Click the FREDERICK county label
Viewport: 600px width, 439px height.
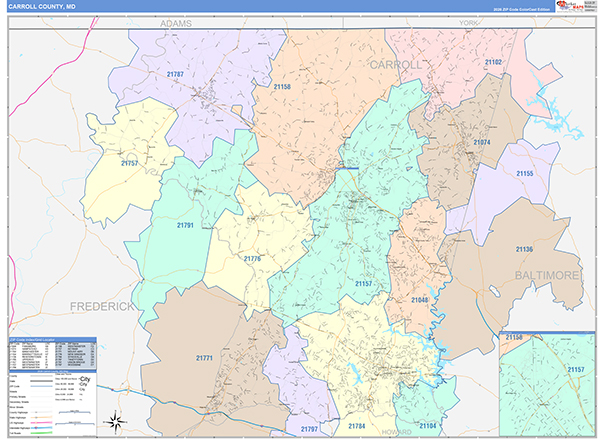click(x=102, y=306)
